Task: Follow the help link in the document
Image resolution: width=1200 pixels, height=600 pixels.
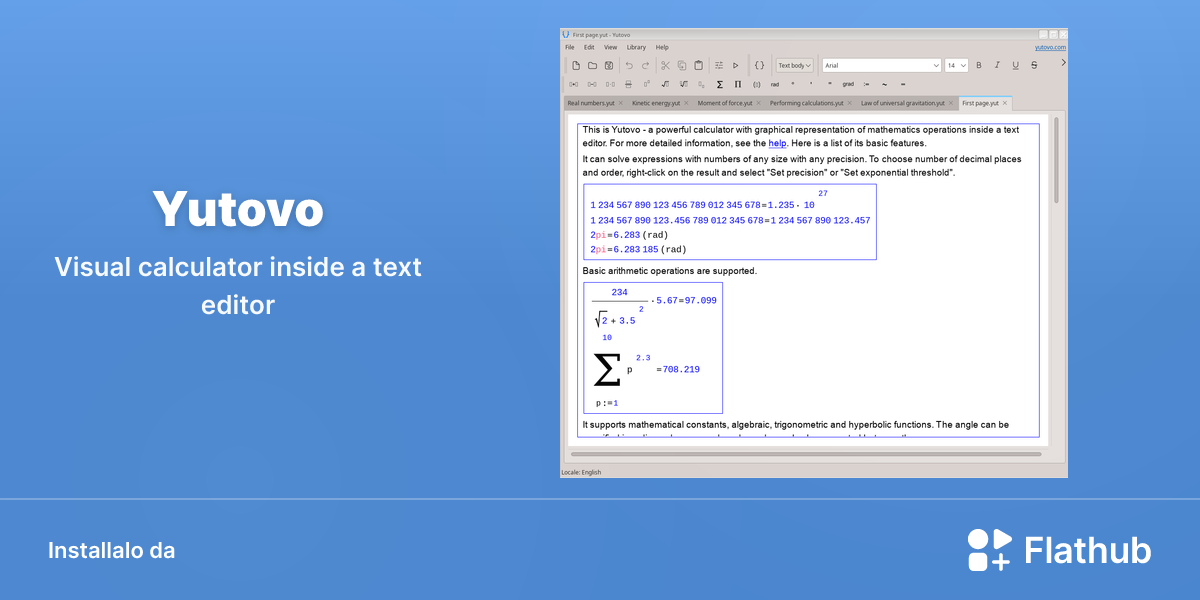Action: pyautogui.click(x=777, y=143)
